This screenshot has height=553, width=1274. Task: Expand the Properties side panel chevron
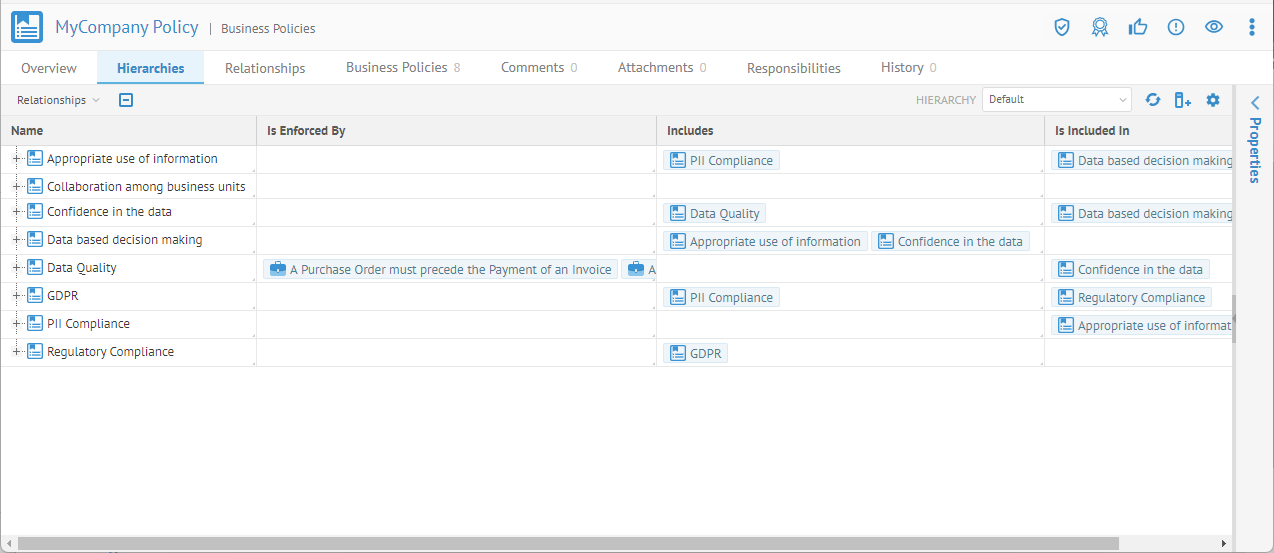click(x=1255, y=102)
